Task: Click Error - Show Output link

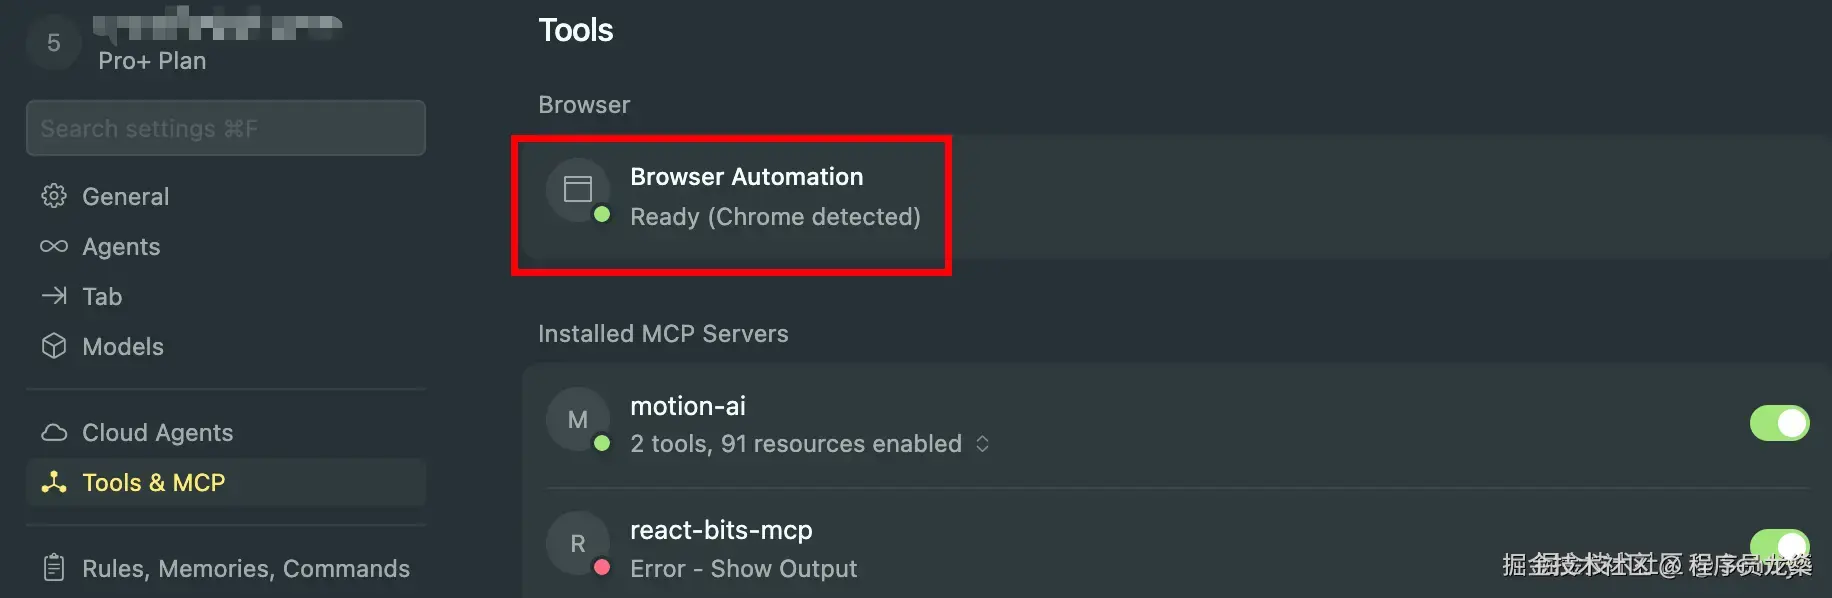Action: point(743,569)
